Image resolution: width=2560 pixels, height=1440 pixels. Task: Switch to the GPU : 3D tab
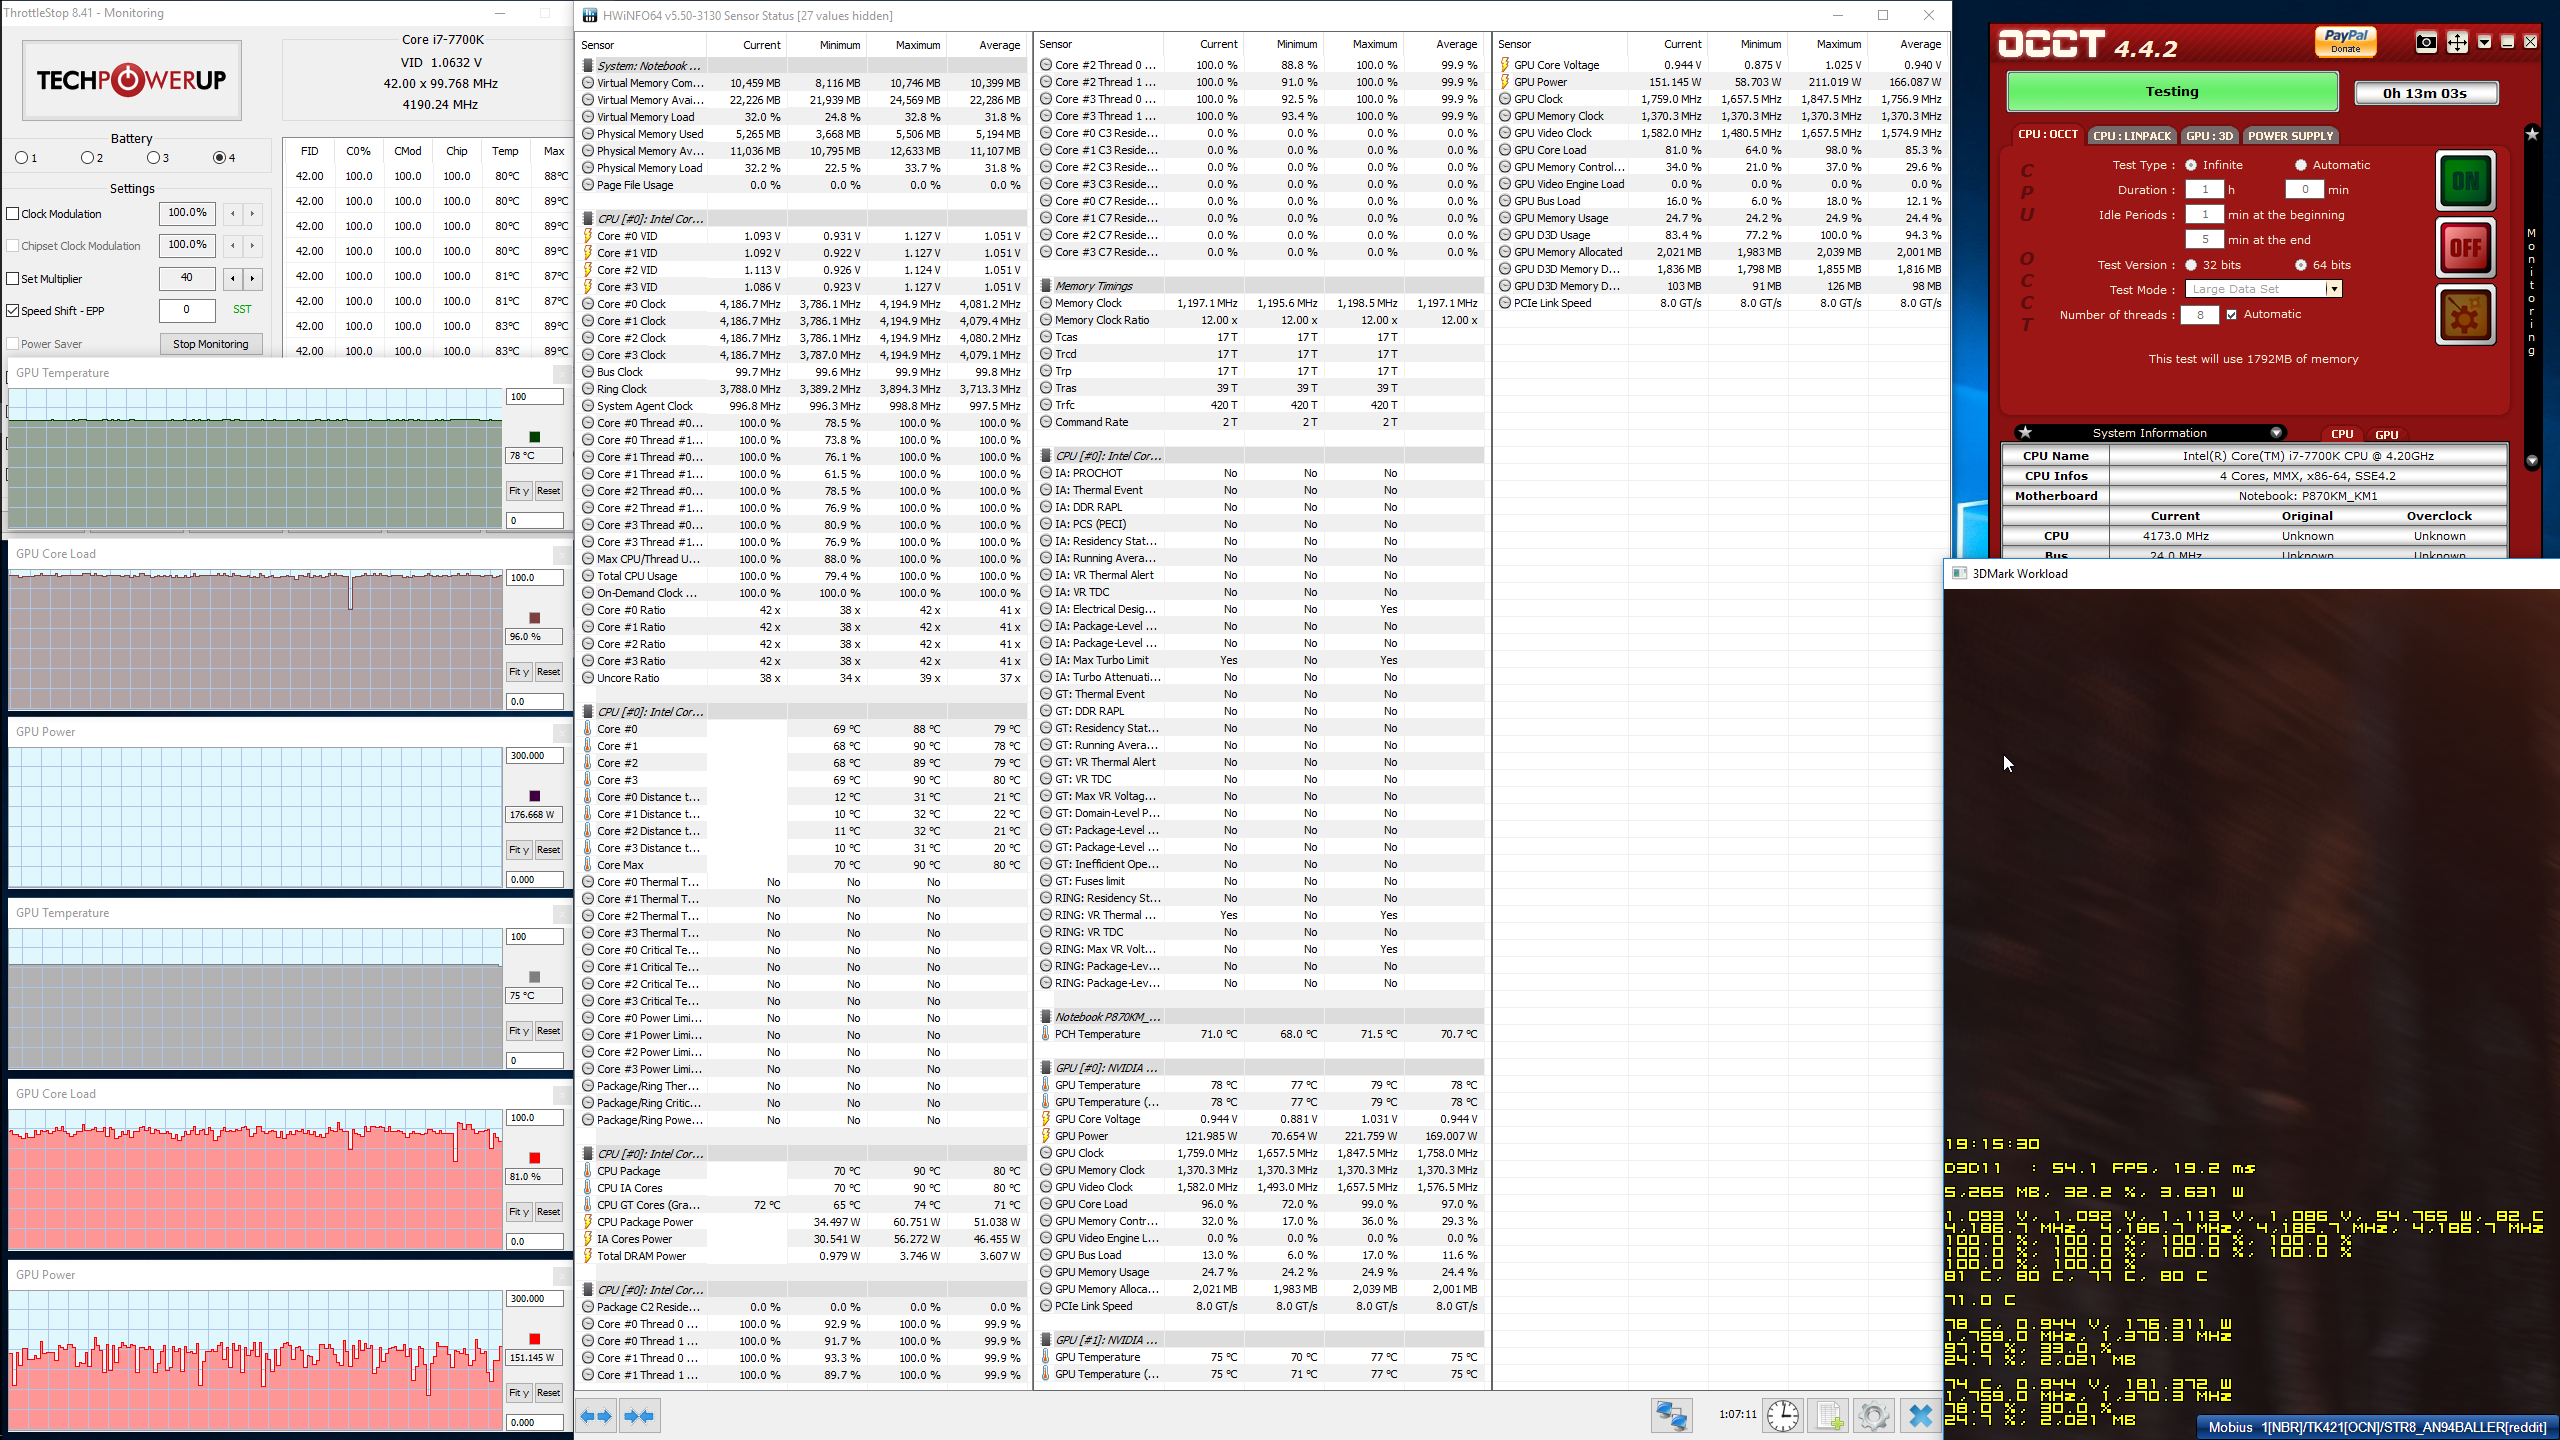[x=2209, y=136]
